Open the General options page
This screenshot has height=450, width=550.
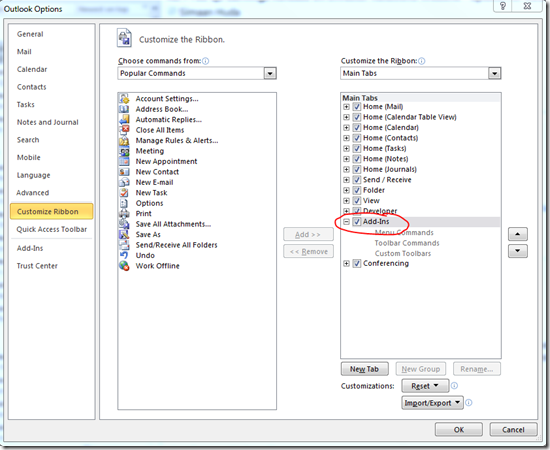[x=30, y=34]
